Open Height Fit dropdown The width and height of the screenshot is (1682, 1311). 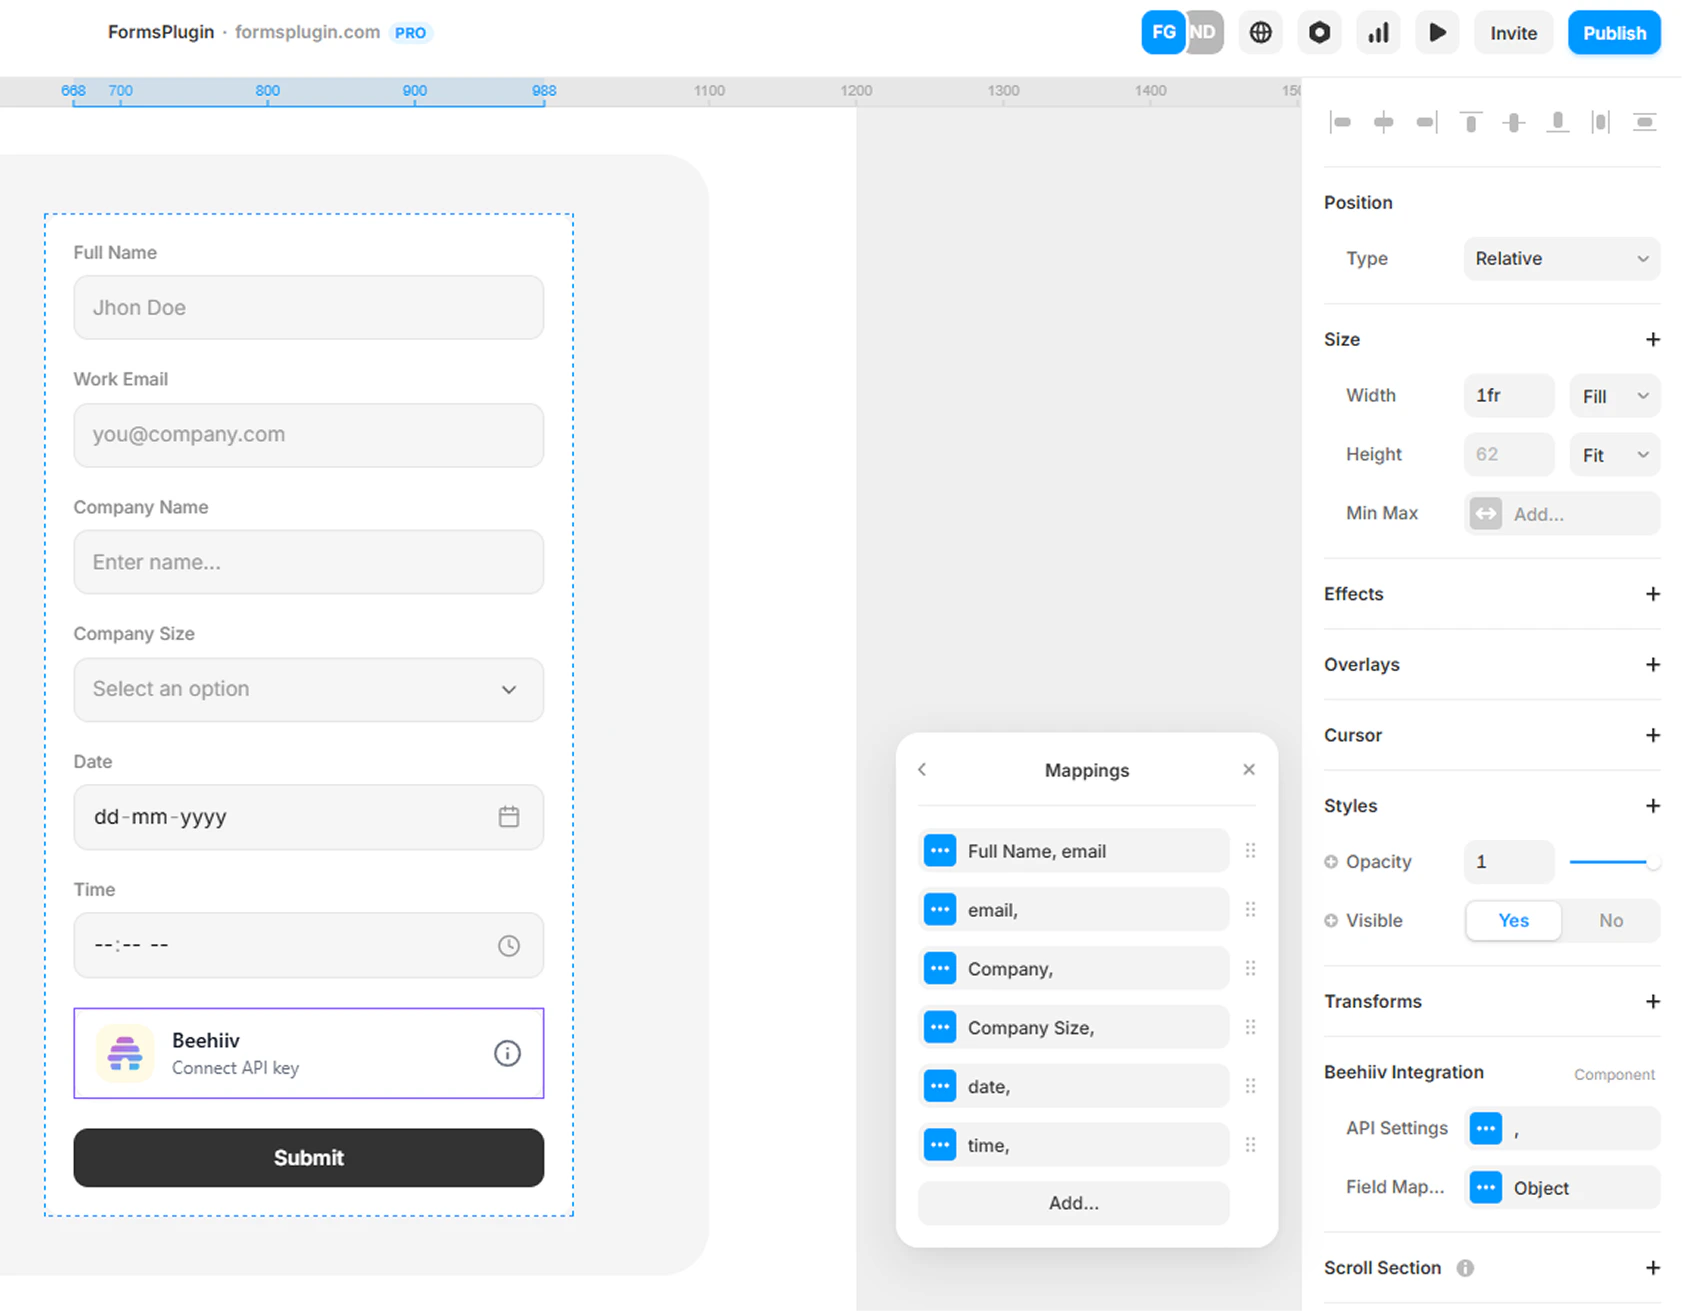pos(1614,455)
